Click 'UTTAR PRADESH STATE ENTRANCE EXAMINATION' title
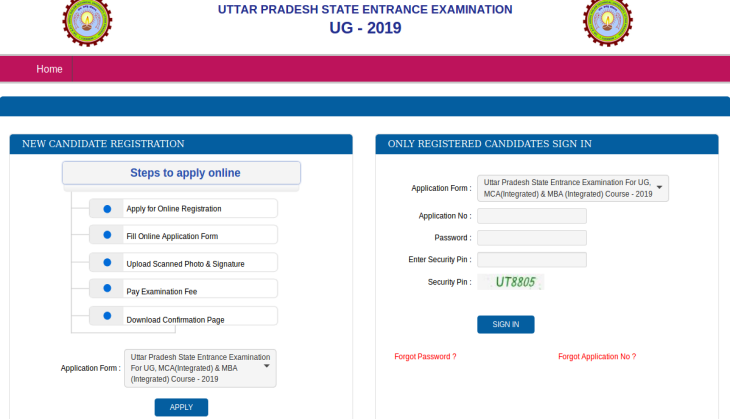The height and width of the screenshot is (419, 730). point(365,9)
